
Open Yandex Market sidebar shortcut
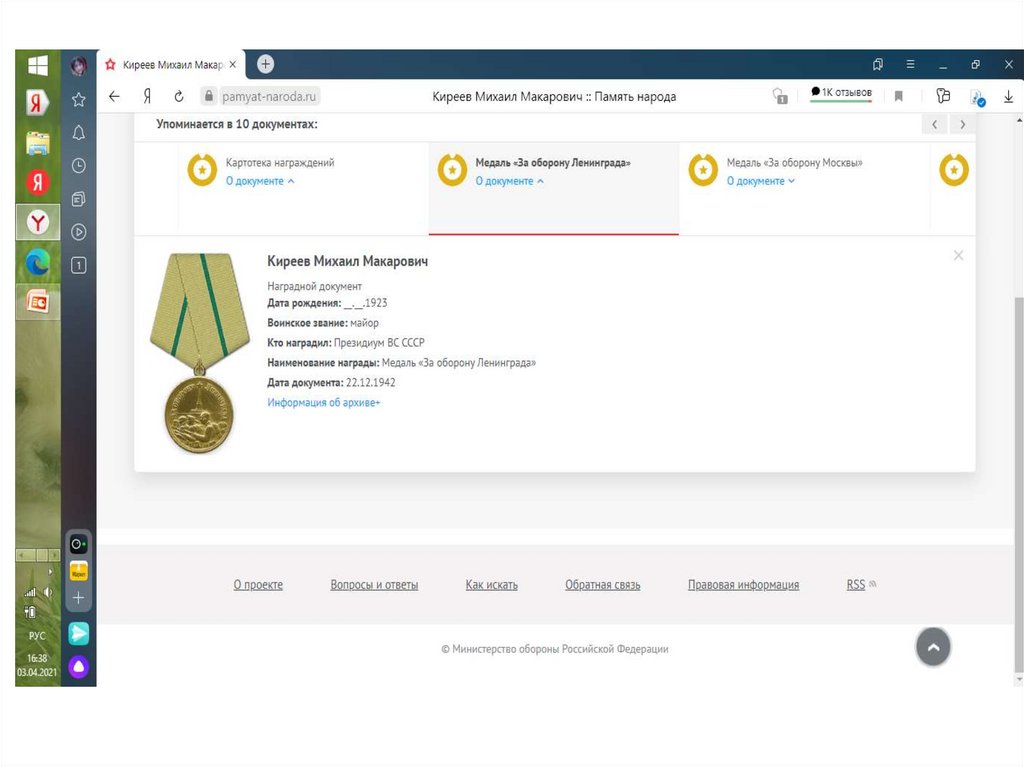[78, 571]
